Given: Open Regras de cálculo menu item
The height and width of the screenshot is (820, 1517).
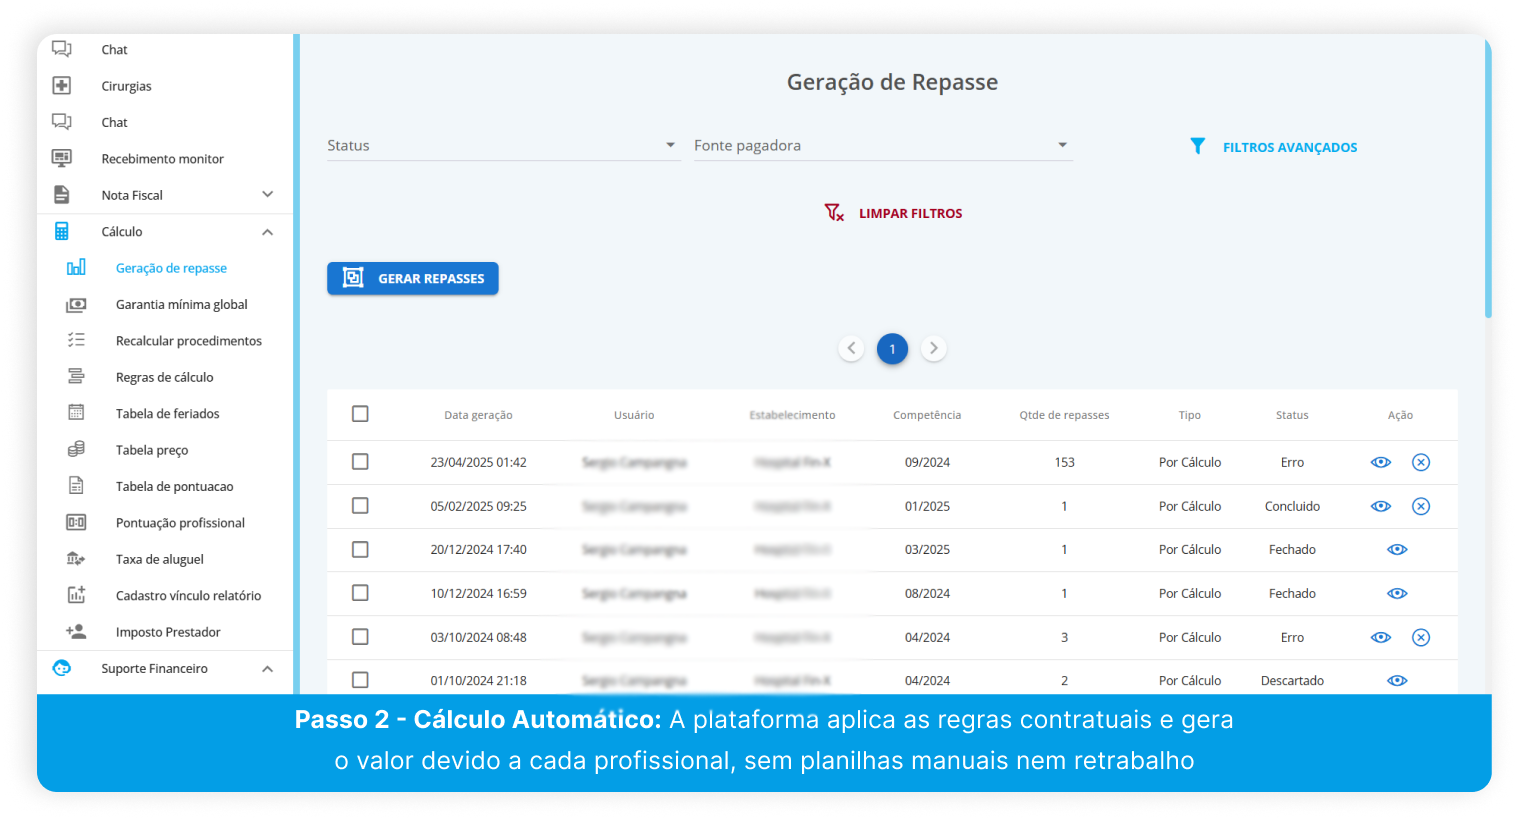Looking at the screenshot, I should 164,377.
